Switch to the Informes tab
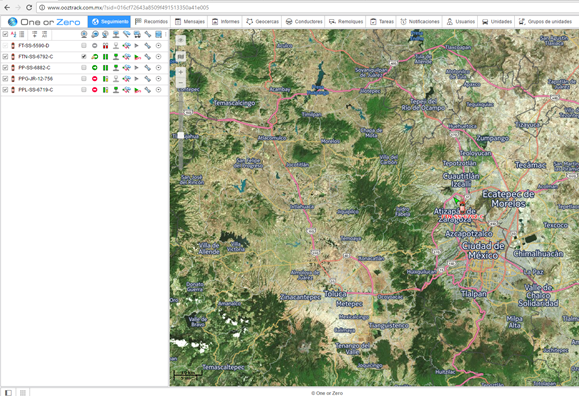This screenshot has height=396, width=579. click(226, 21)
